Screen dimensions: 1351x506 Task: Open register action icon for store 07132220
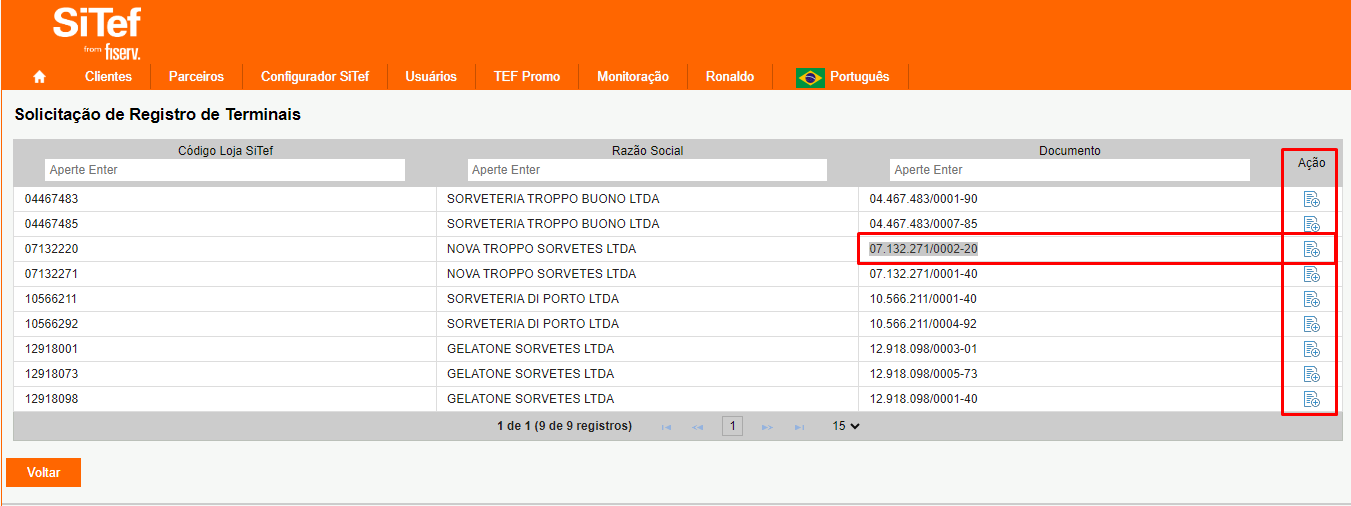click(1311, 249)
